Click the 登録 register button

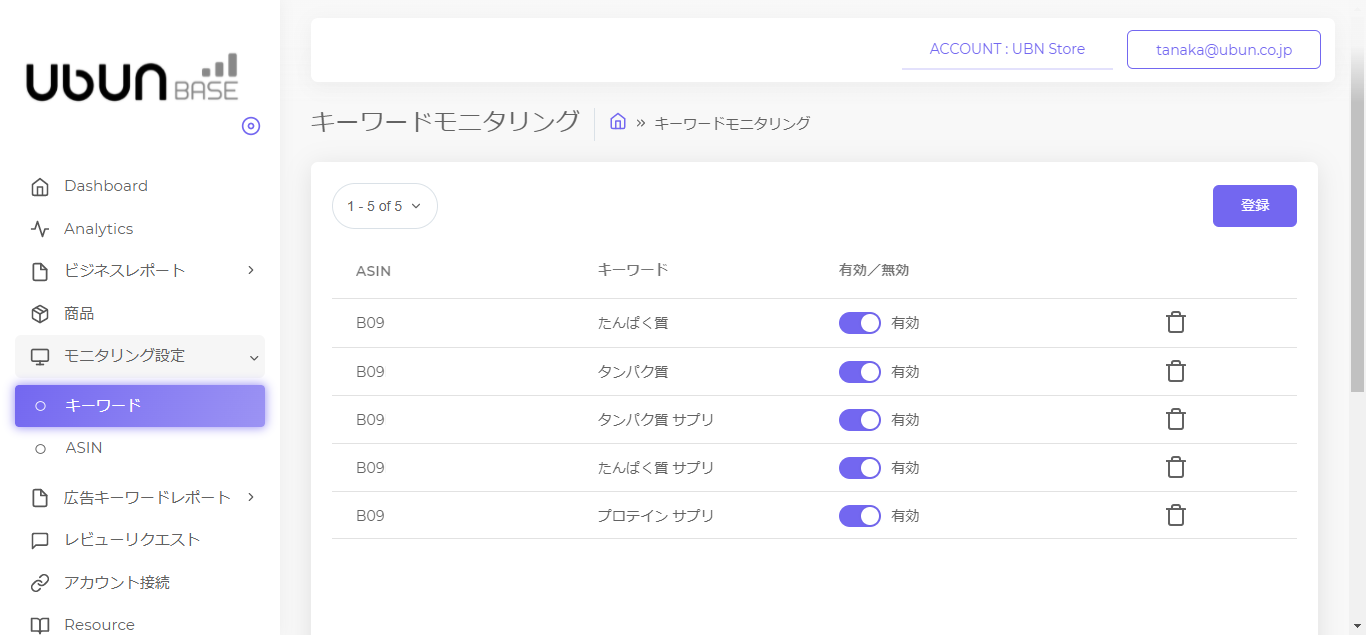click(x=1254, y=206)
